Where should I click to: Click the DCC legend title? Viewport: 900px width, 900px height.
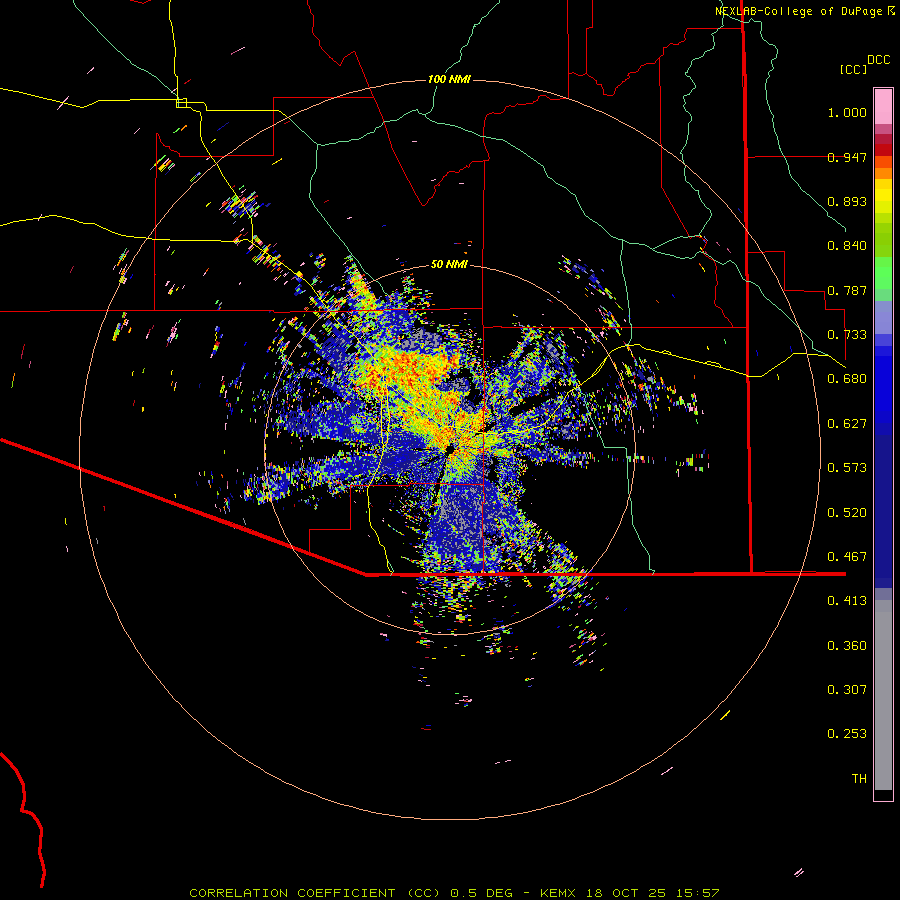(x=879, y=60)
